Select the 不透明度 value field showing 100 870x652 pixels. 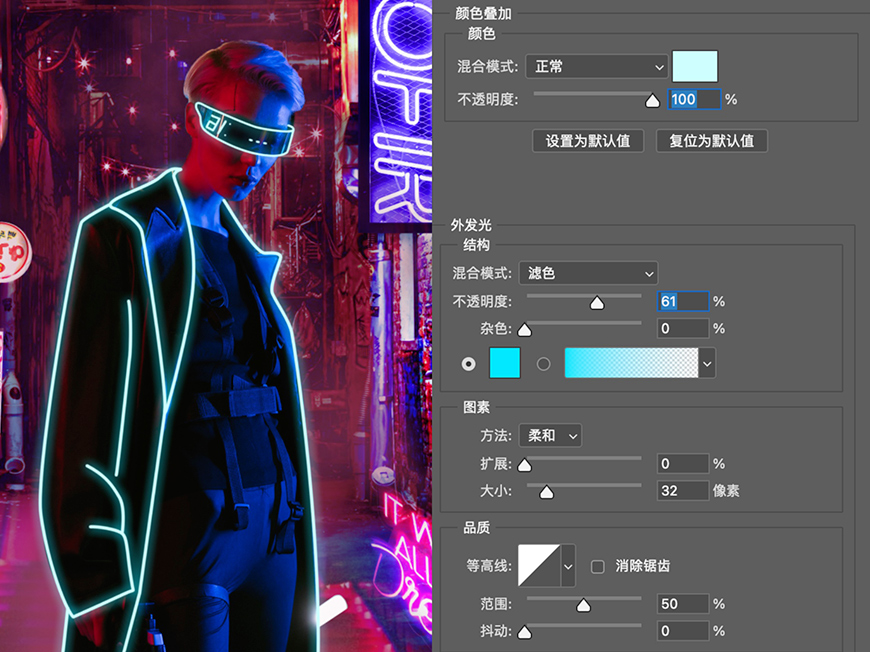tap(694, 99)
